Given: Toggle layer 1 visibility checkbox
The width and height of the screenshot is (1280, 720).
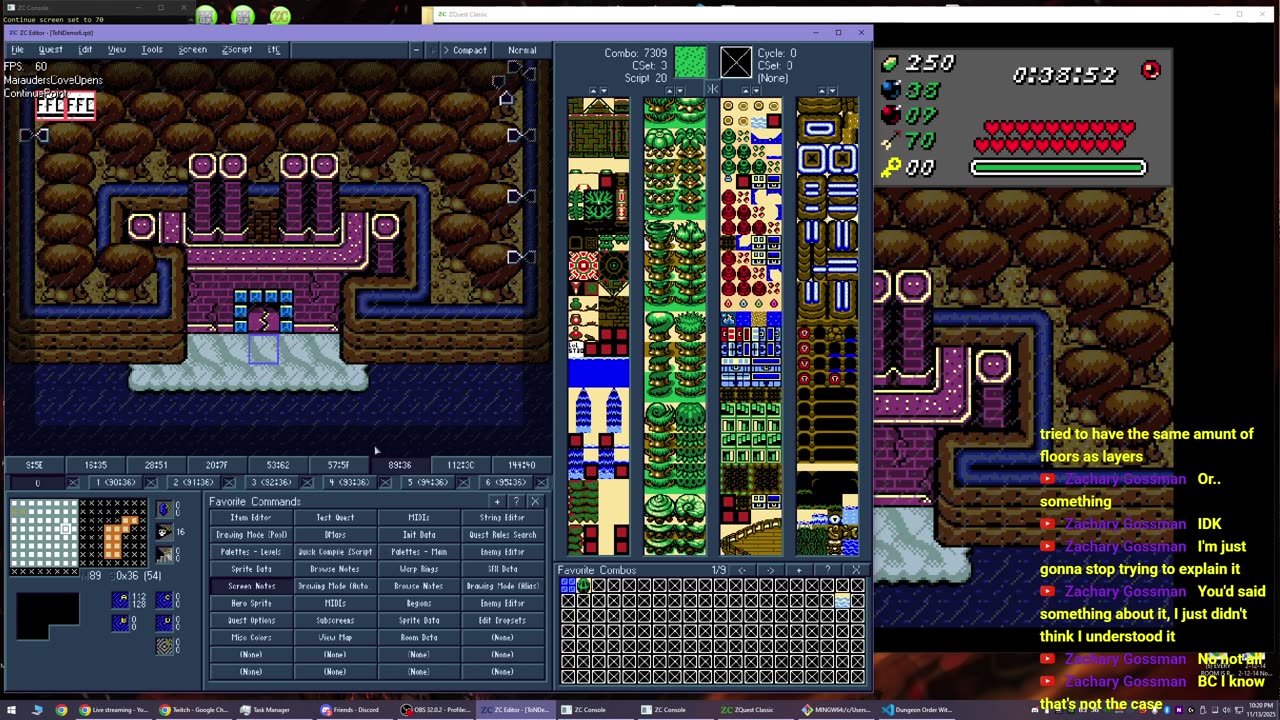Looking at the screenshot, I should (151, 483).
